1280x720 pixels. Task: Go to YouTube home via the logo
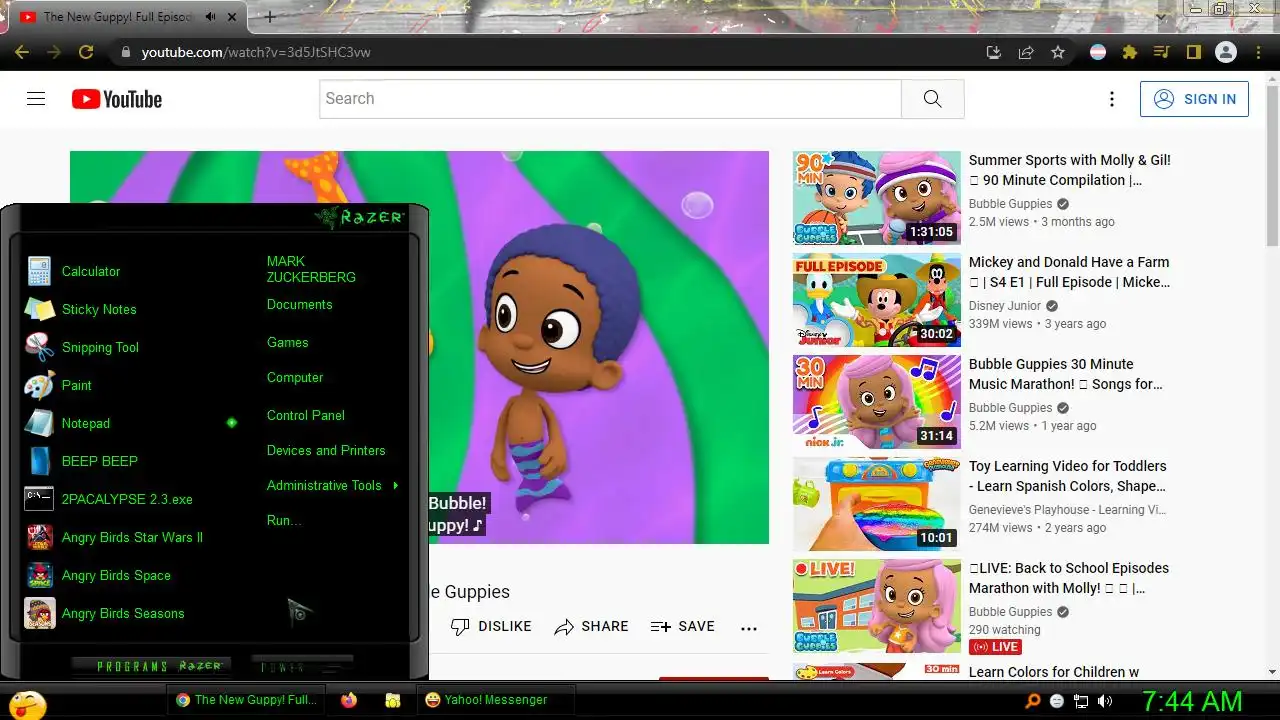pos(116,99)
